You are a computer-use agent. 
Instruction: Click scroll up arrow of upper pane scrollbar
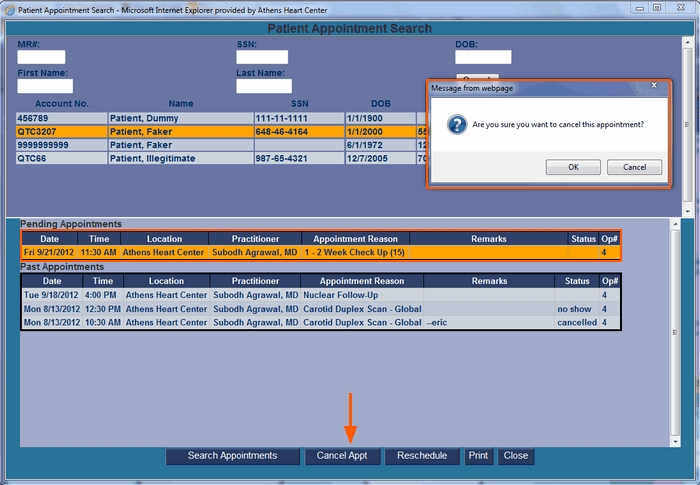click(x=688, y=43)
